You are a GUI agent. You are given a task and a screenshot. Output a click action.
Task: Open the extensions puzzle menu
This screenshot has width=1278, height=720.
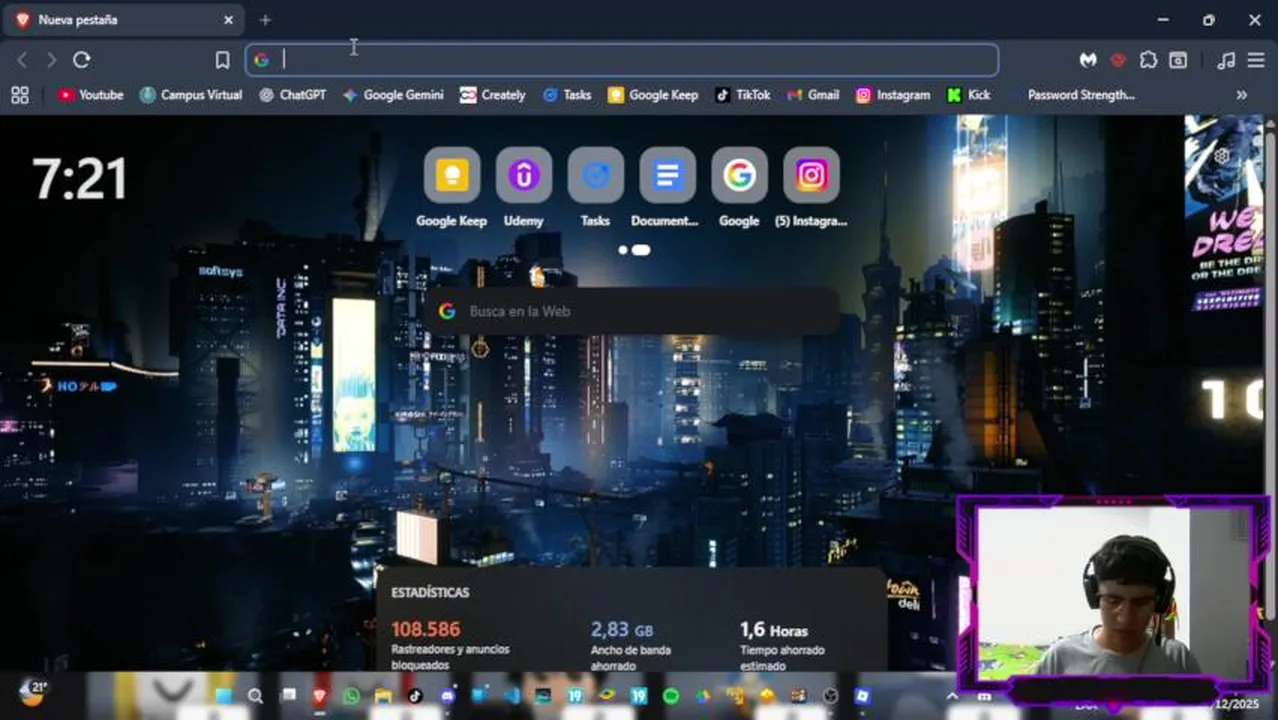[x=1148, y=60]
